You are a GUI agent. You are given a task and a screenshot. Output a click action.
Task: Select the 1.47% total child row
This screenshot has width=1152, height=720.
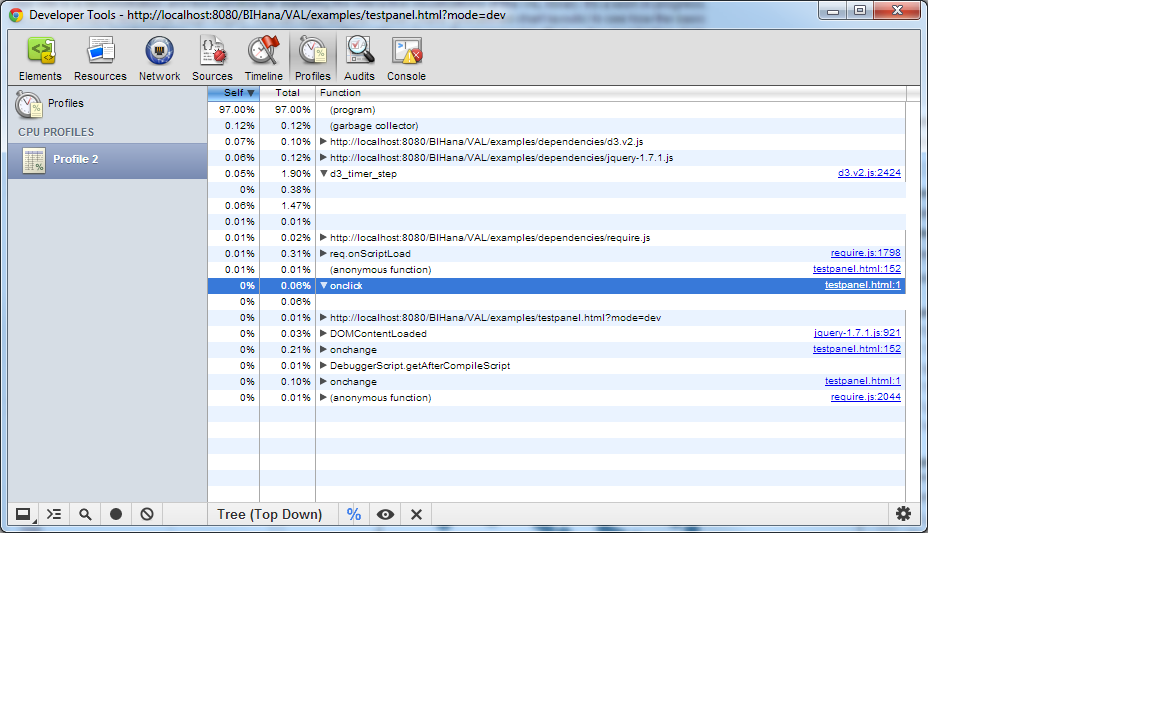pyautogui.click(x=556, y=206)
